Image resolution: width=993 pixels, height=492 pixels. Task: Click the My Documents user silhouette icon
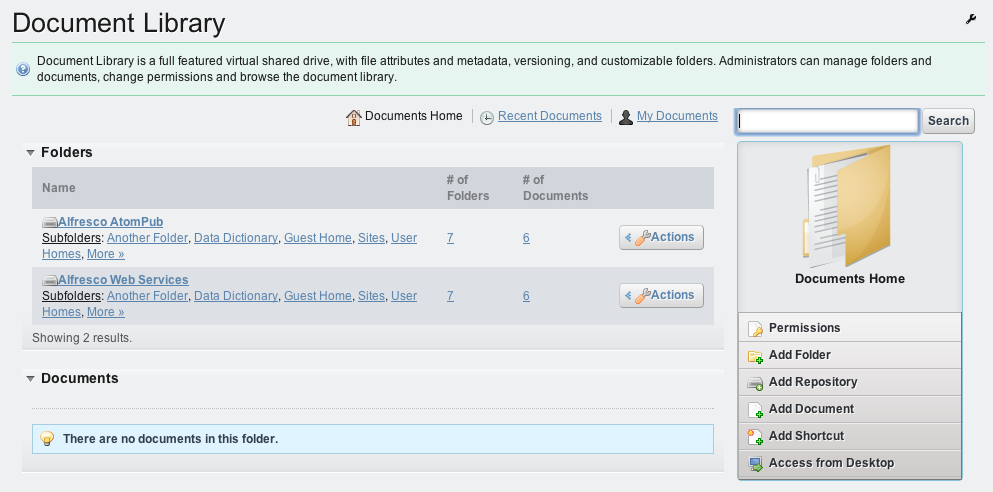tap(626, 117)
